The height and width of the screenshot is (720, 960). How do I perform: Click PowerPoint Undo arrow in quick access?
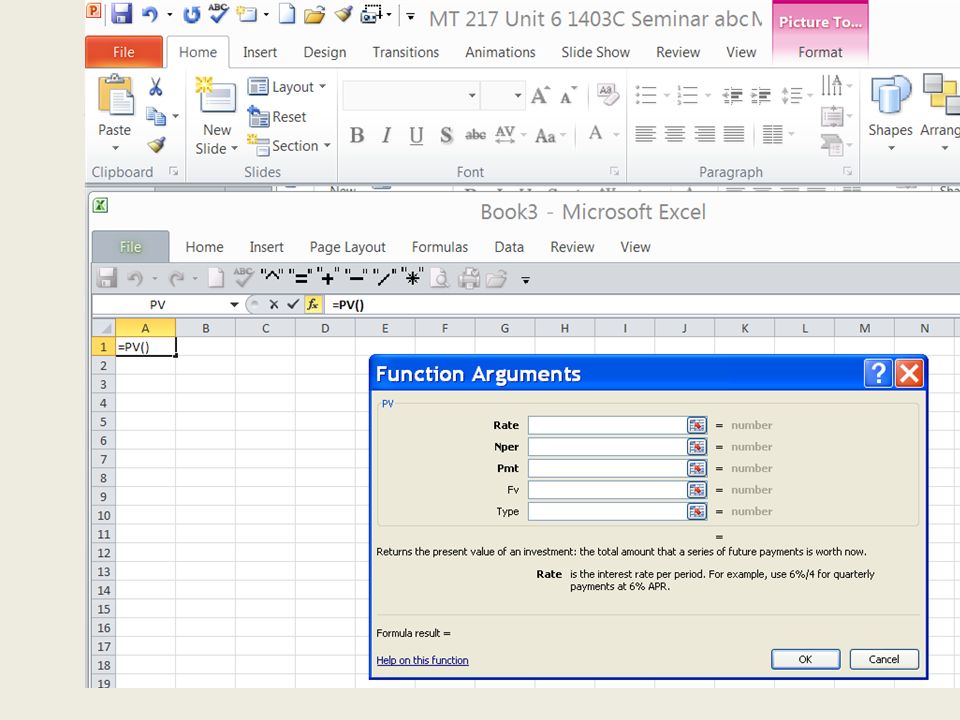pos(149,14)
